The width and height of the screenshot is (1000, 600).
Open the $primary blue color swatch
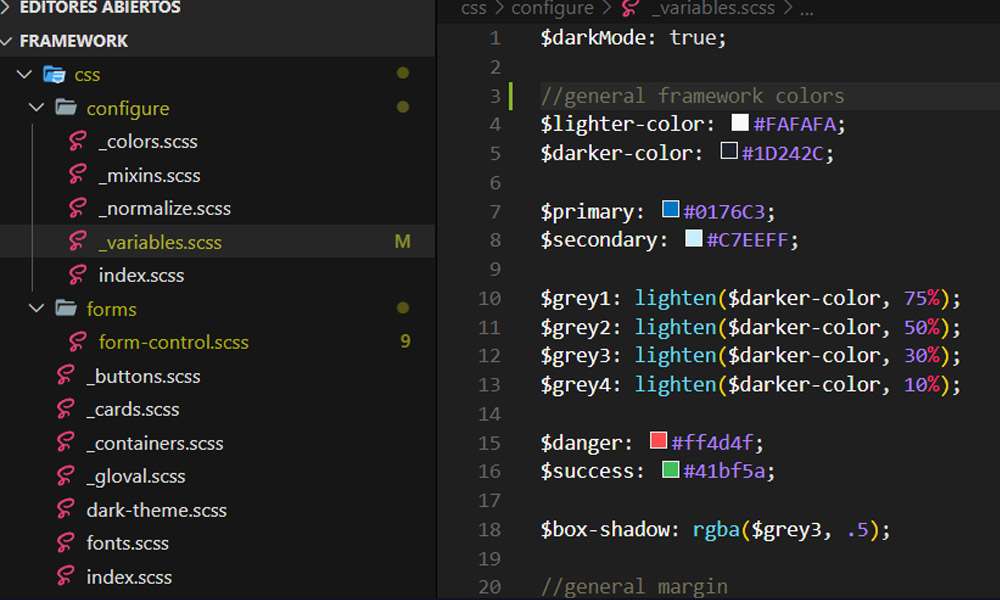coord(671,211)
